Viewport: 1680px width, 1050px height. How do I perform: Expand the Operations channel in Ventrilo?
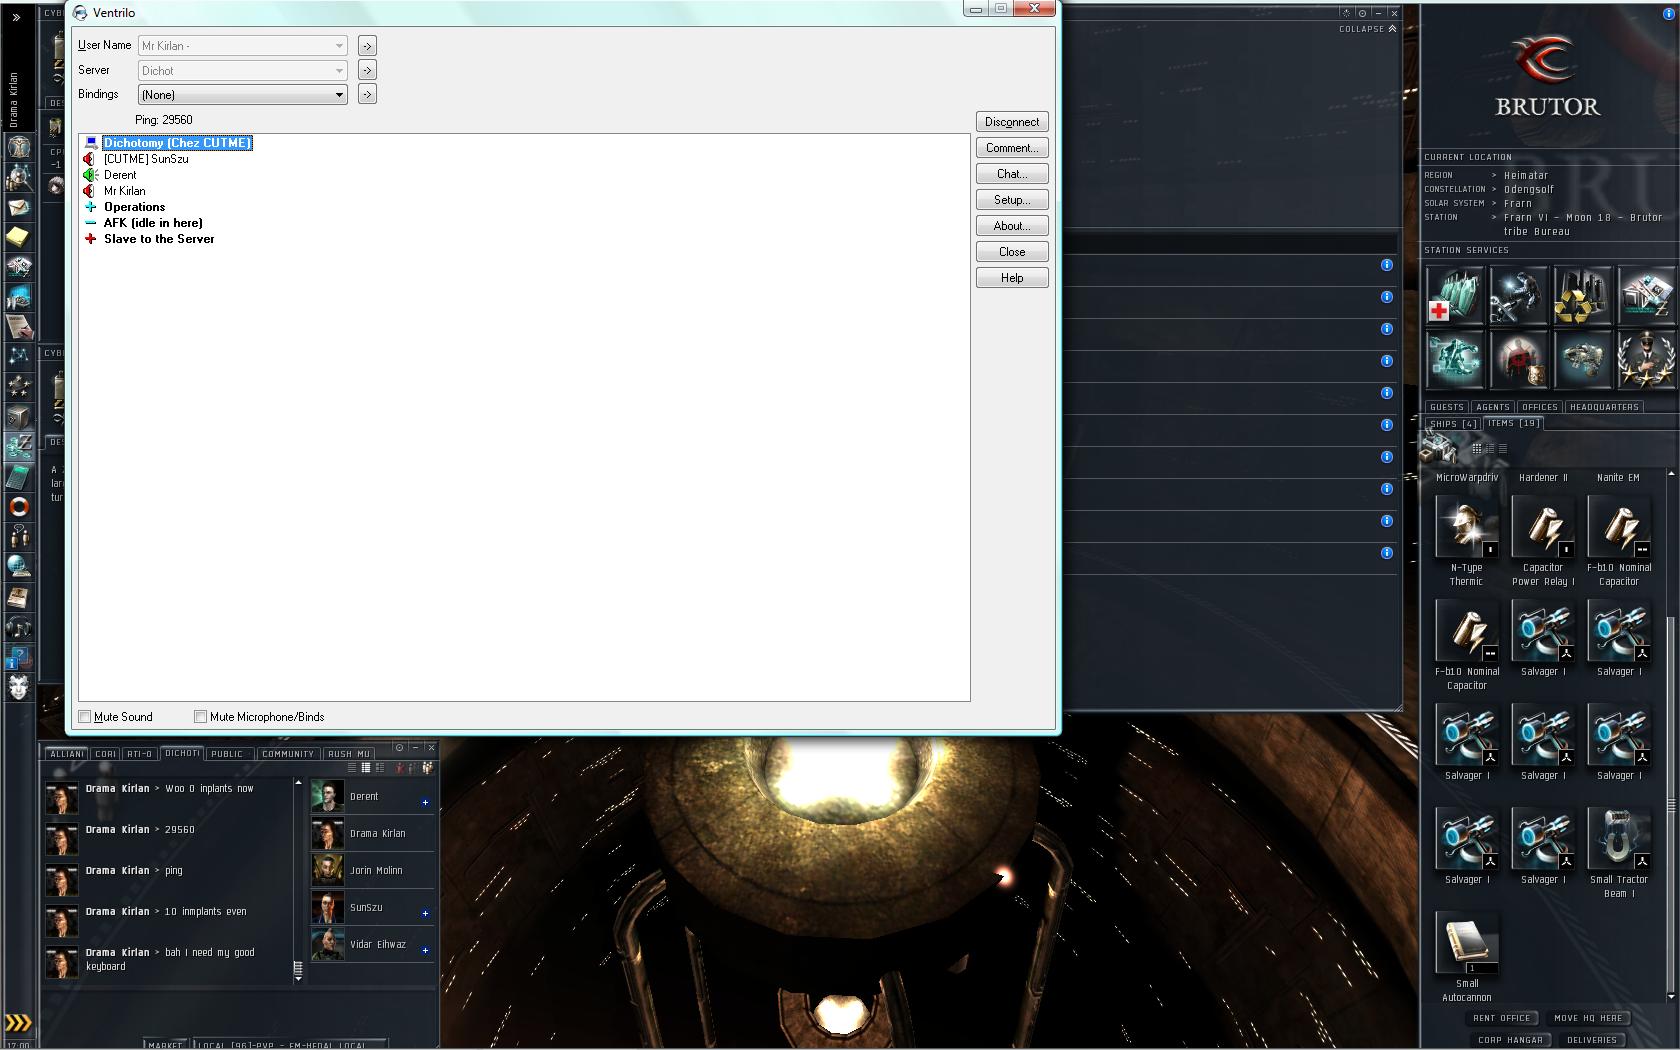point(91,207)
